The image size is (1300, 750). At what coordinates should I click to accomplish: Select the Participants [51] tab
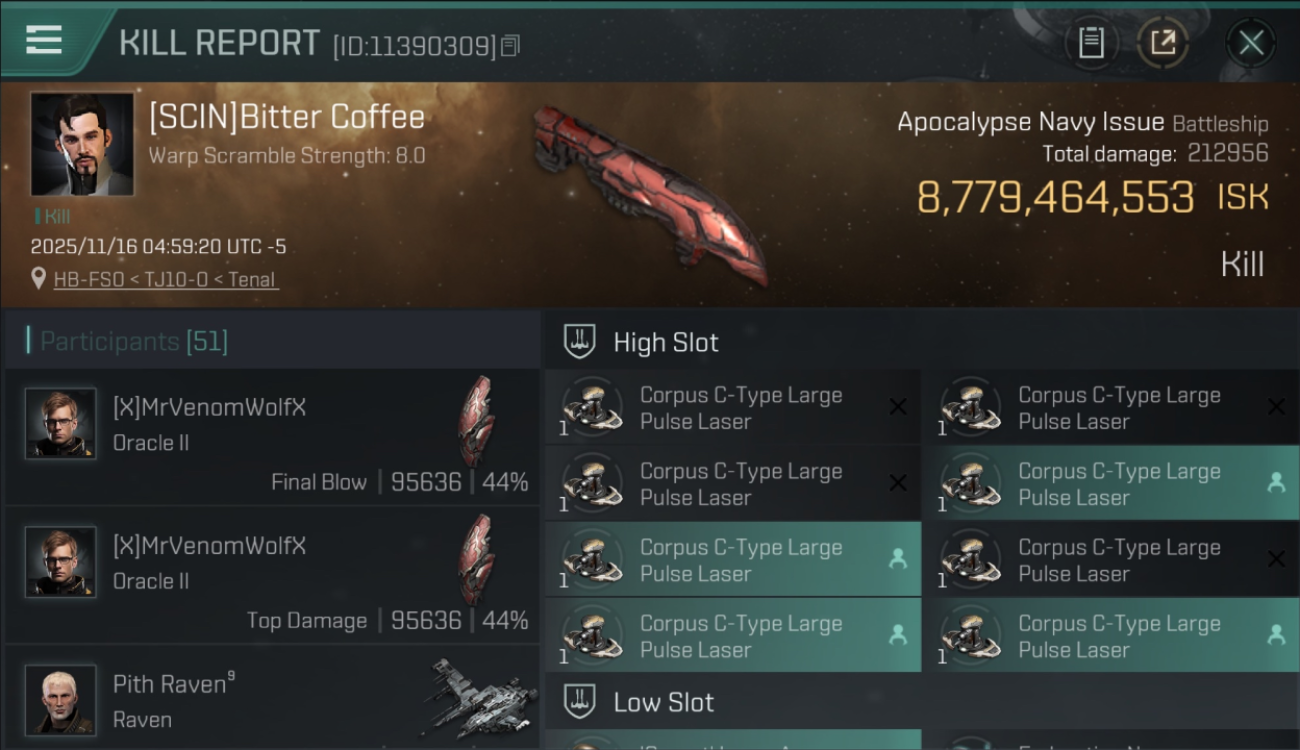coord(134,342)
